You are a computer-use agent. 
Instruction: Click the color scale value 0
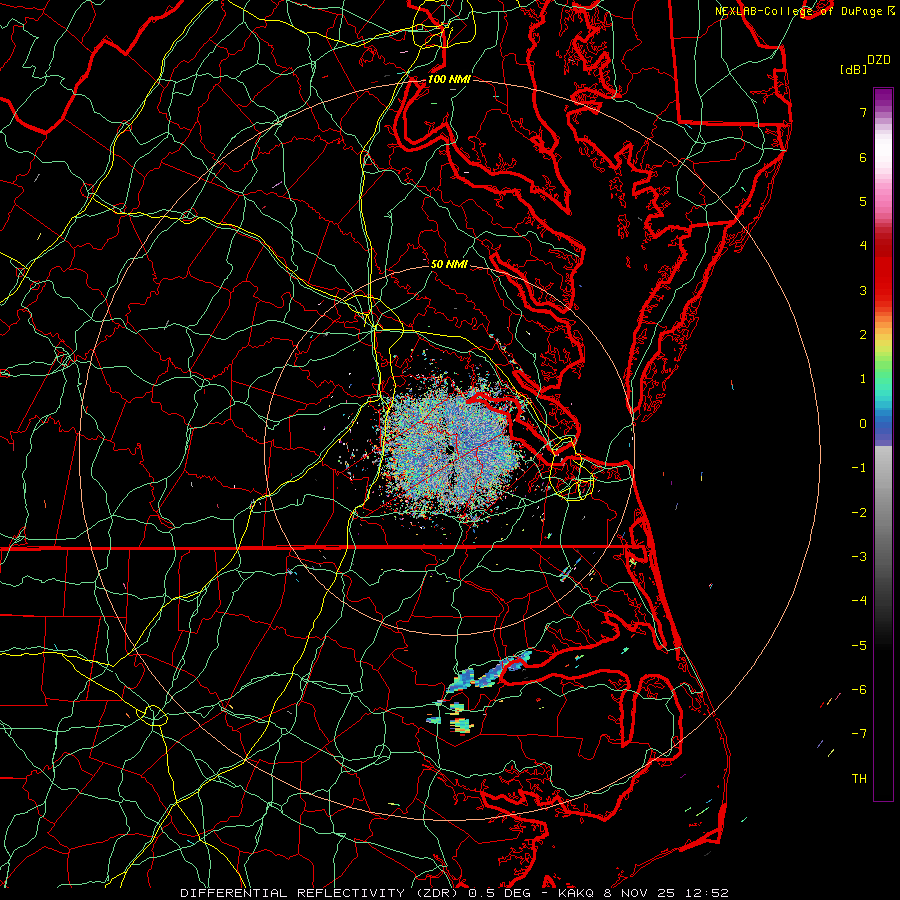point(863,424)
